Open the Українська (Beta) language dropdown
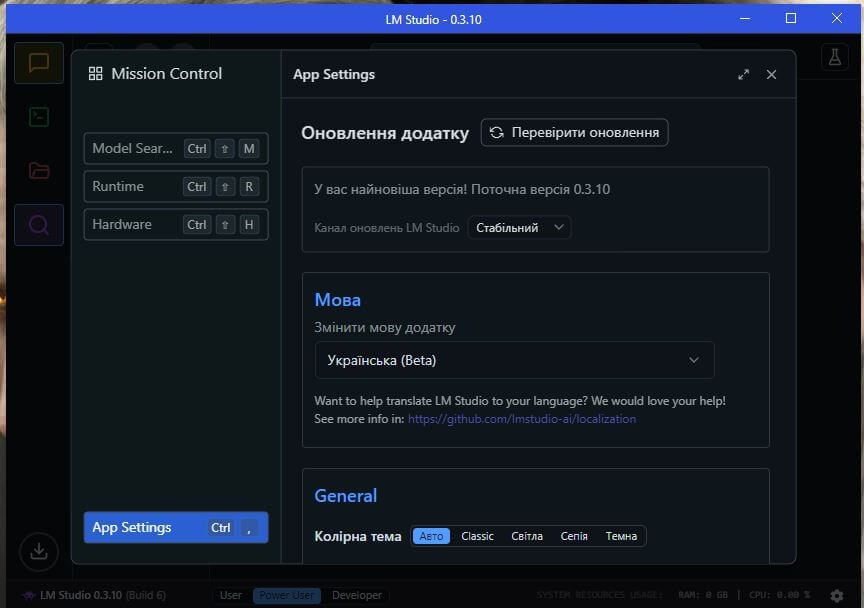Viewport: 864px width, 608px height. tap(514, 360)
